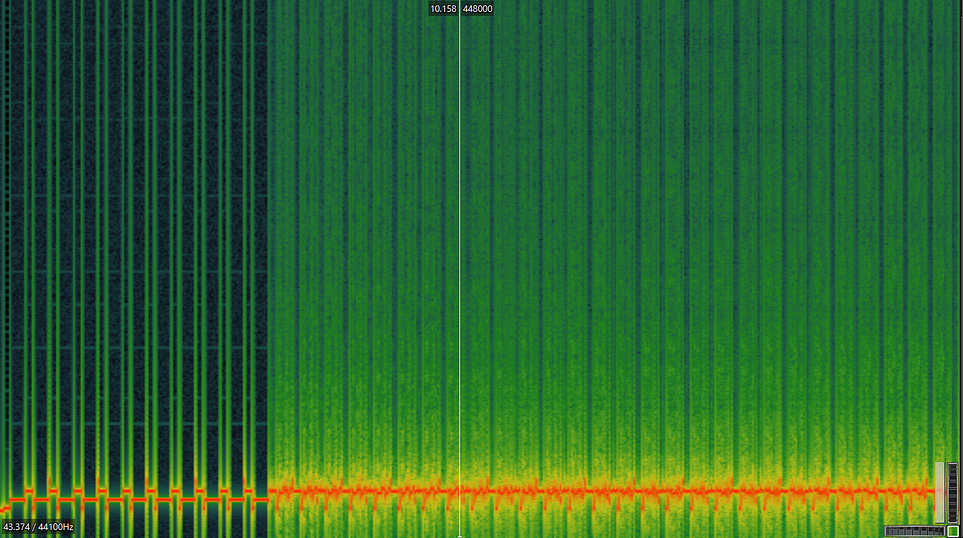Viewport: 963px width, 538px height.
Task: Click the 43.374 / 44100Hz duration label
Action: [38, 527]
